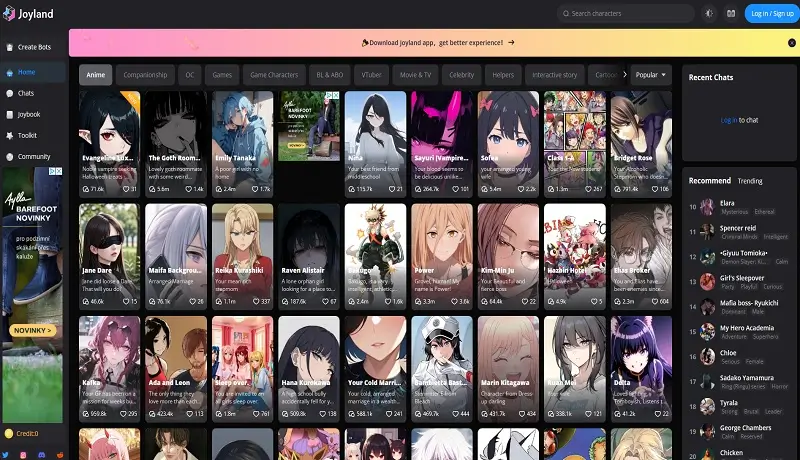Image resolution: width=800 pixels, height=460 pixels.
Task: Click the Reddit icon in the sidebar footer
Action: 59,454
